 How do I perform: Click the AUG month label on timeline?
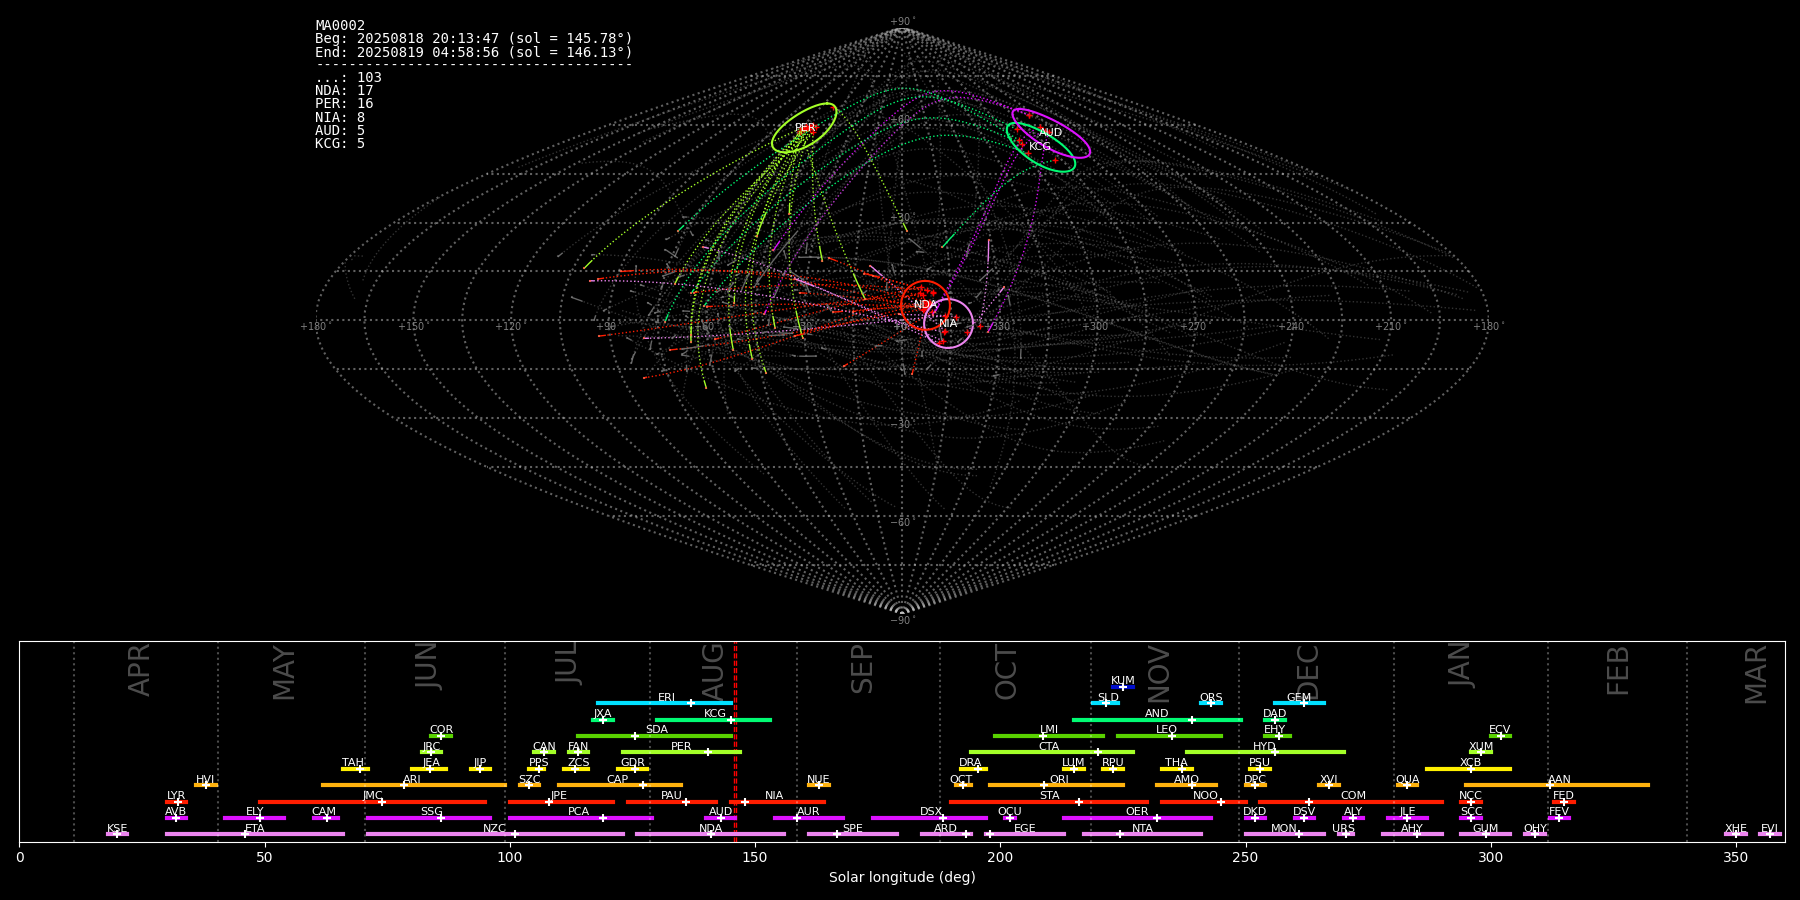[713, 671]
